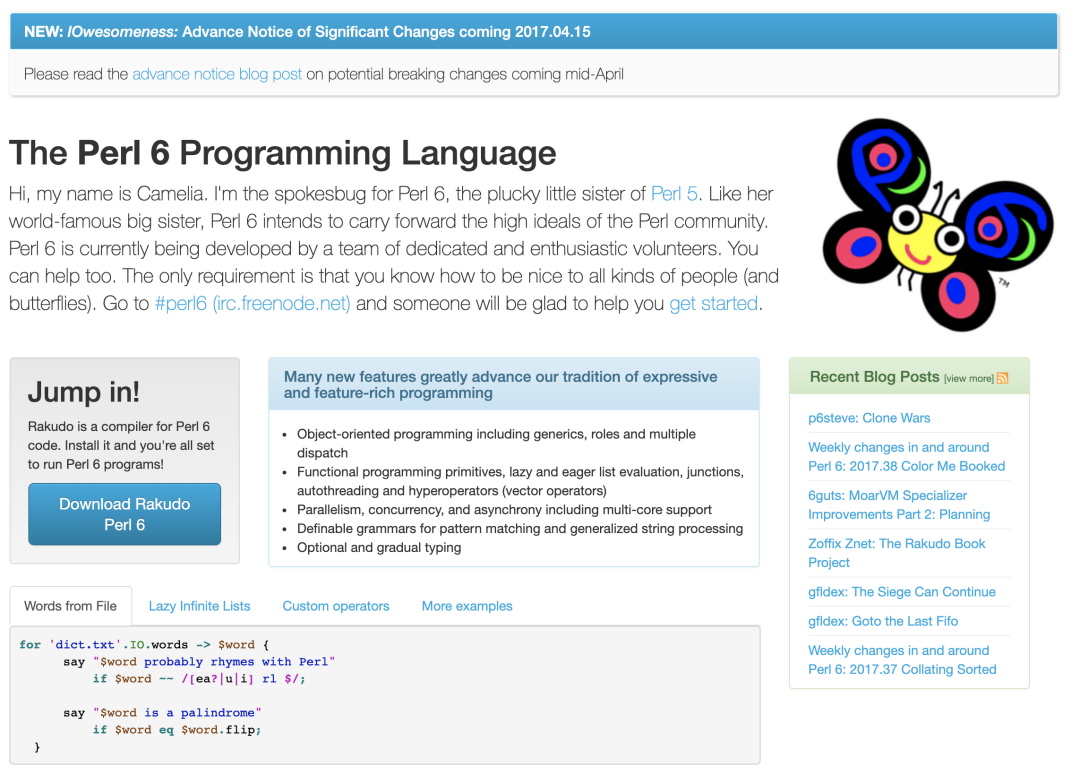Click the 'Many new features greatly advance' panel heading
The width and height of the screenshot is (1080, 775).
point(501,385)
